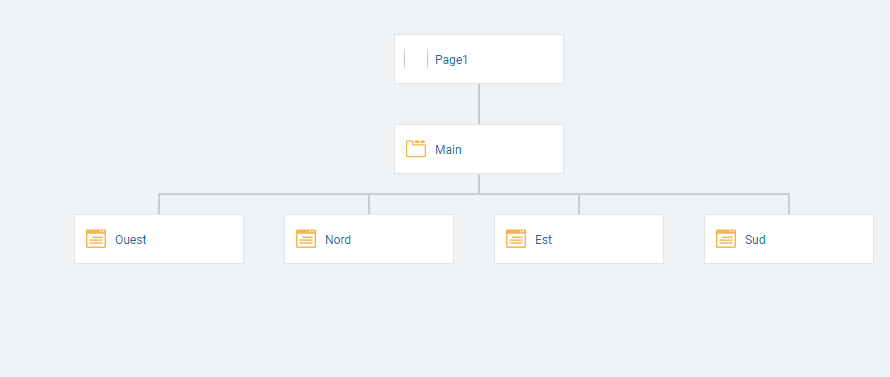Image resolution: width=890 pixels, height=377 pixels.
Task: Click empty area inside Nord card
Action: (x=403, y=239)
